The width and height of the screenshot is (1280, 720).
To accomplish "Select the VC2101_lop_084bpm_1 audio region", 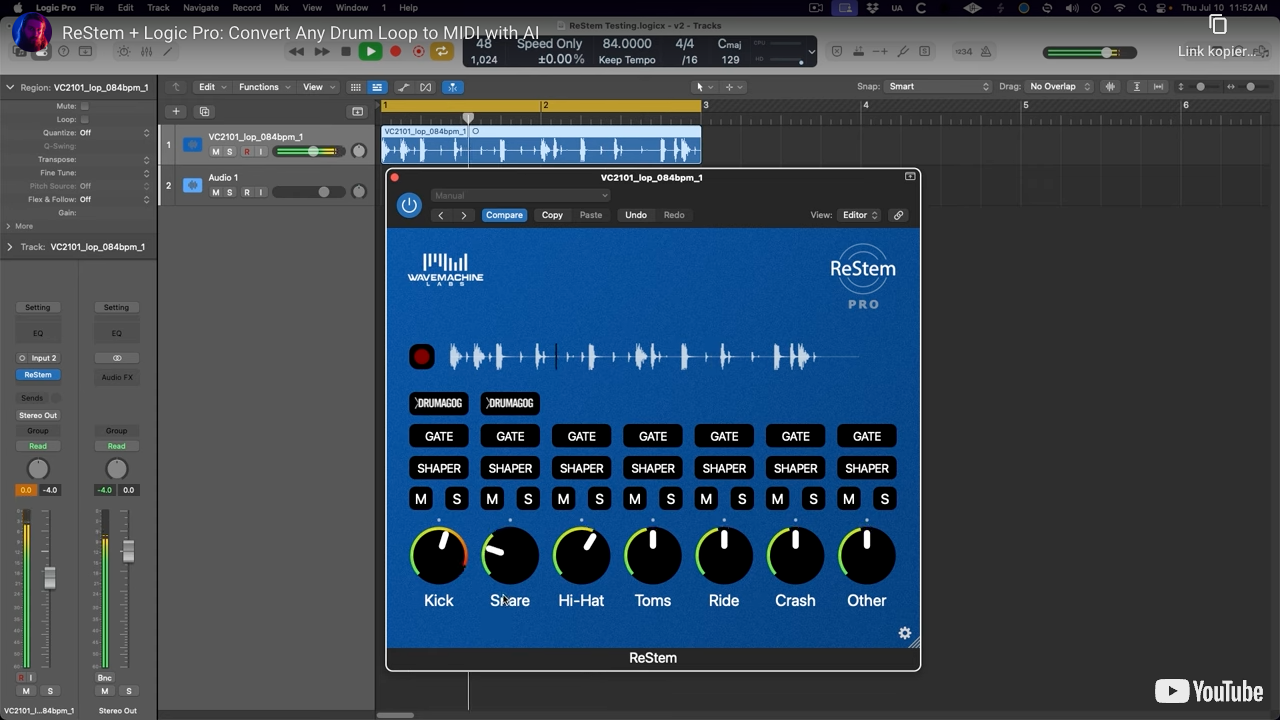I will pos(541,145).
